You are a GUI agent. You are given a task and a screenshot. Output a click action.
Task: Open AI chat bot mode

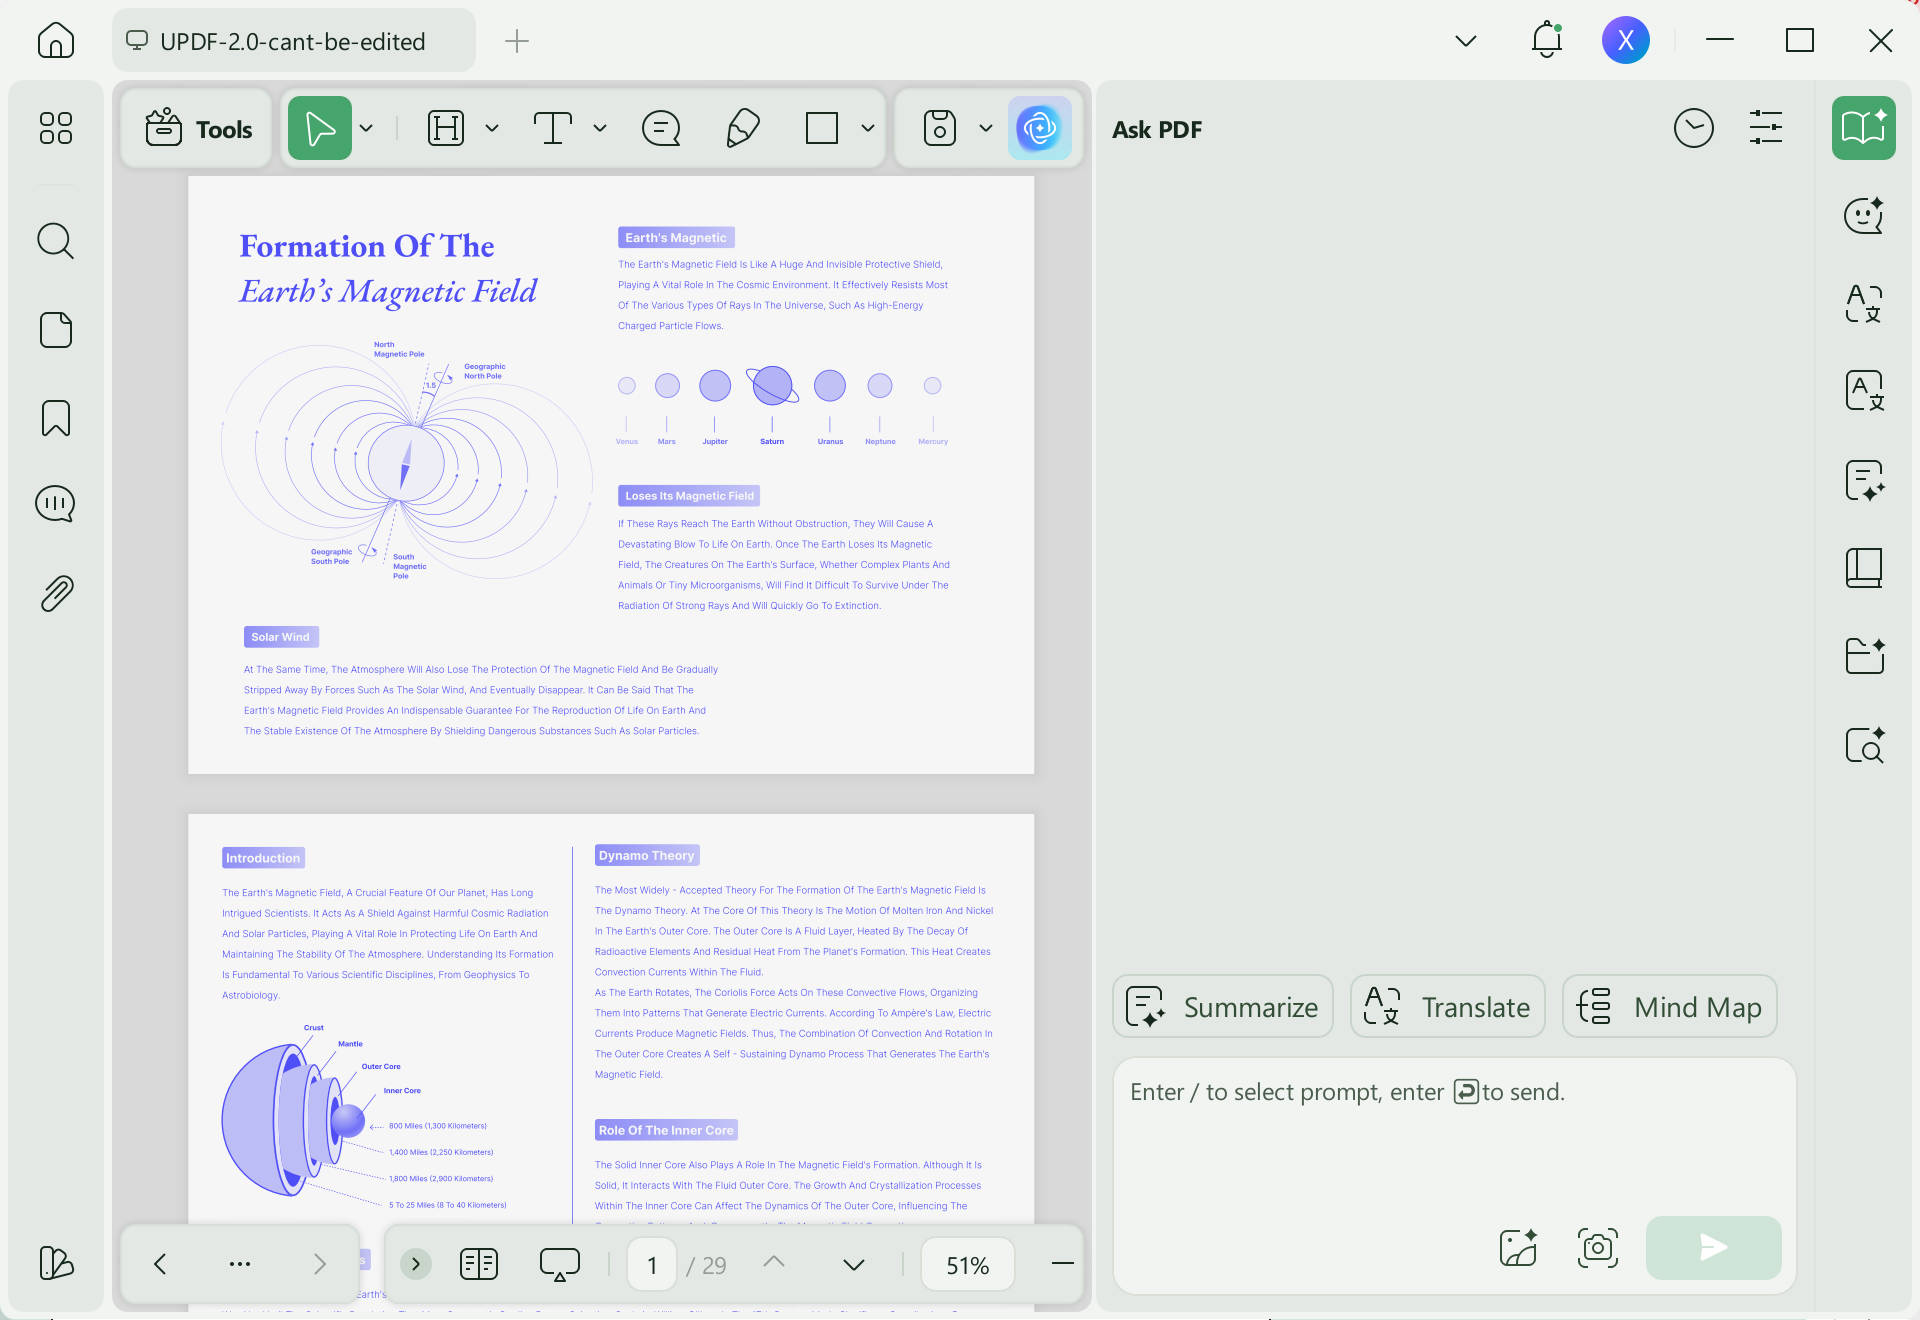[x=1864, y=215]
